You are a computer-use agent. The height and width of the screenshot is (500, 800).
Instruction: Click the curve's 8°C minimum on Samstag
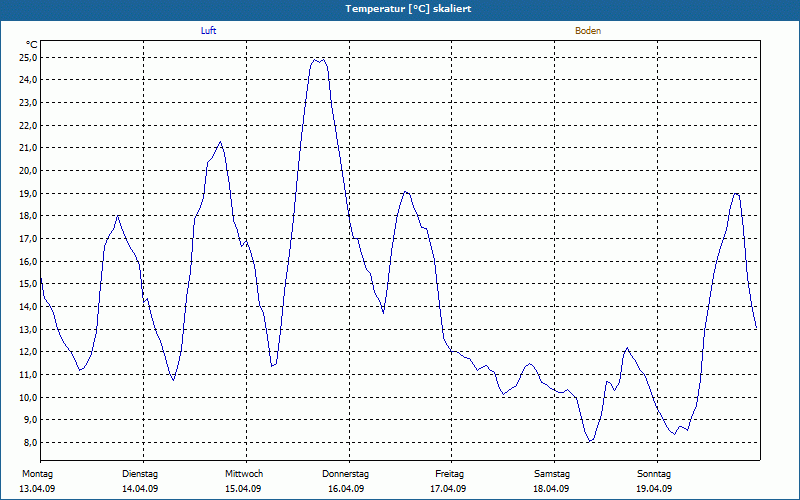coord(590,441)
